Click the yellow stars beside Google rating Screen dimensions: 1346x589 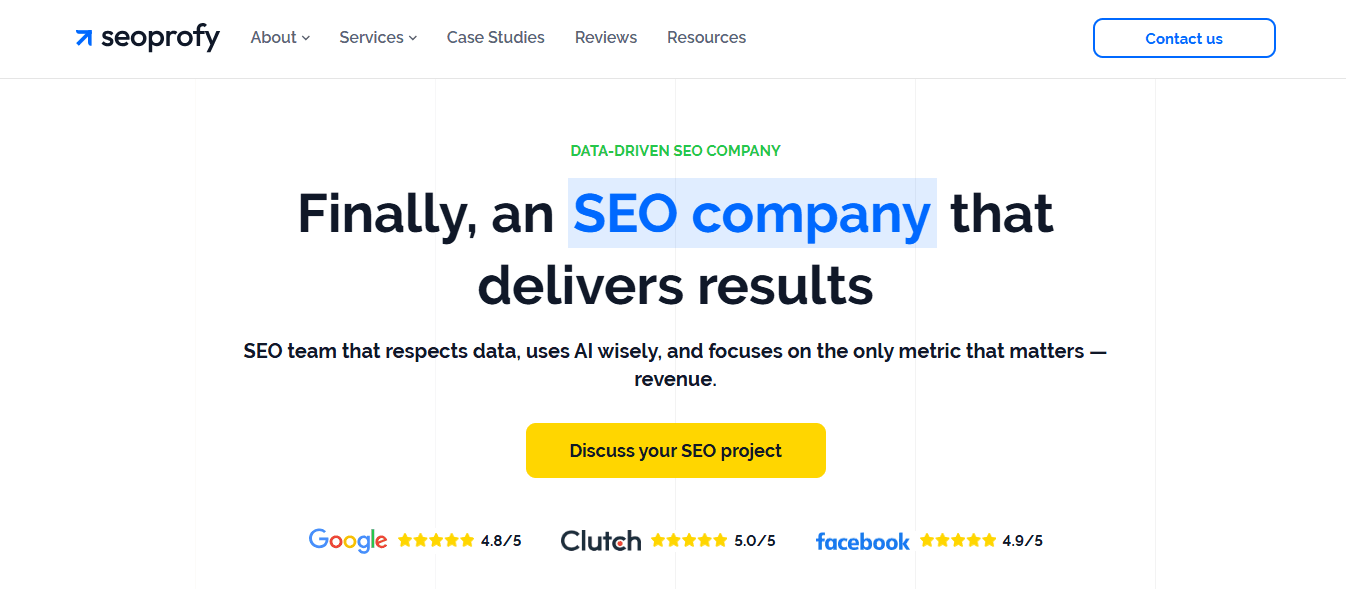pos(436,540)
